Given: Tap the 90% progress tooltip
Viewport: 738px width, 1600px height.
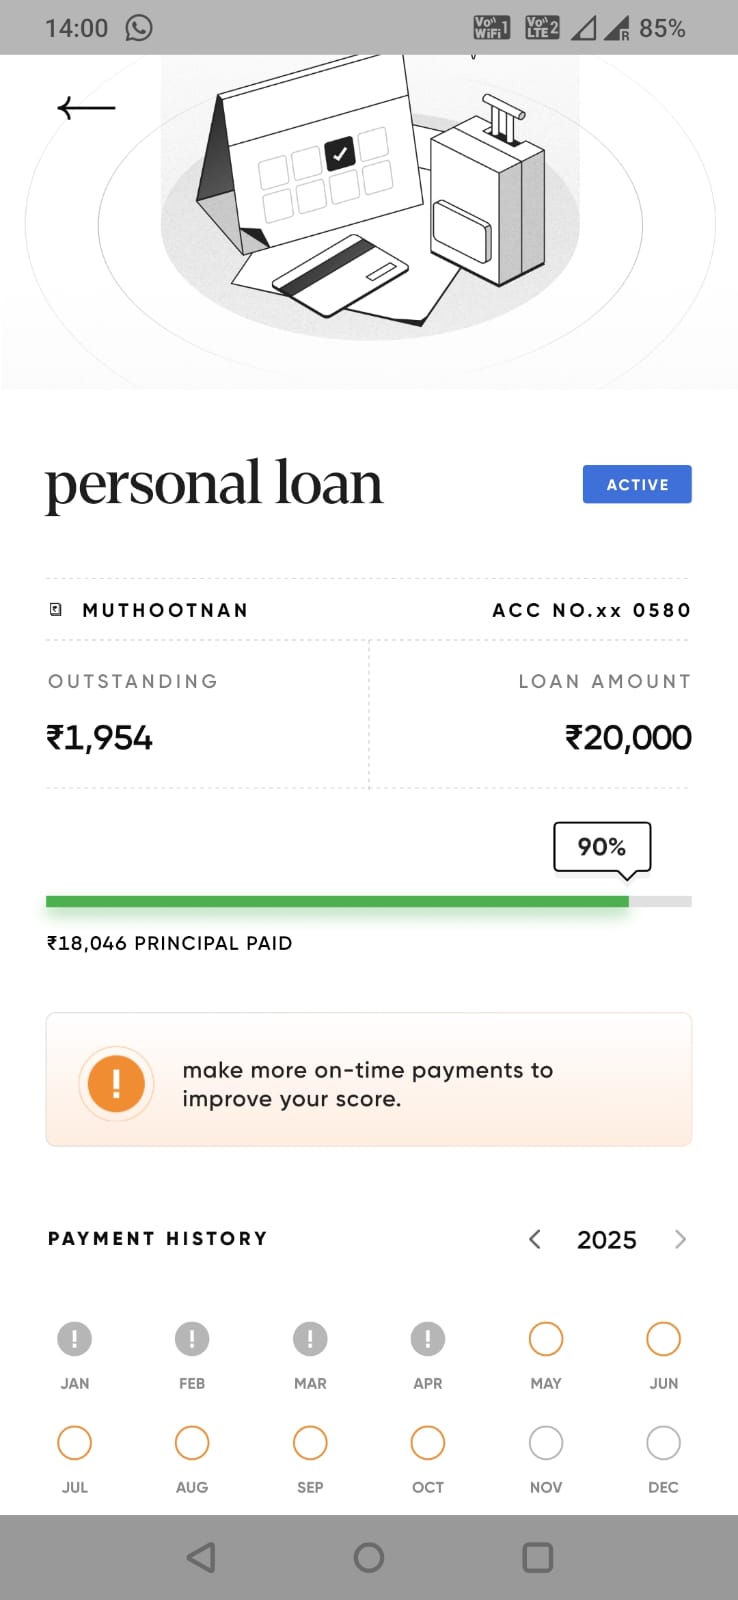Looking at the screenshot, I should [x=602, y=847].
